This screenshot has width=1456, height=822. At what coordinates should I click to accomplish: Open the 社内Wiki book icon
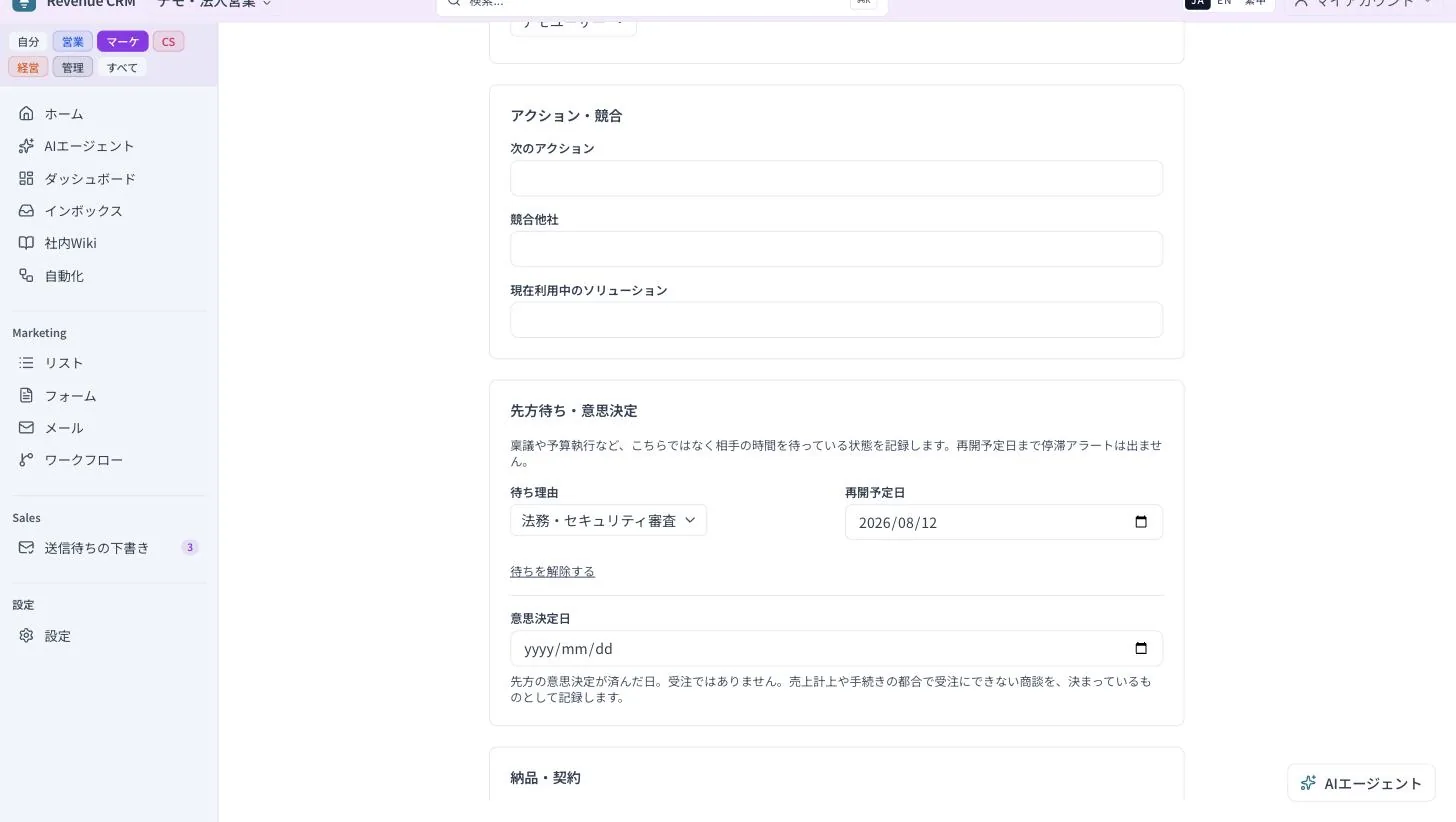click(26, 243)
